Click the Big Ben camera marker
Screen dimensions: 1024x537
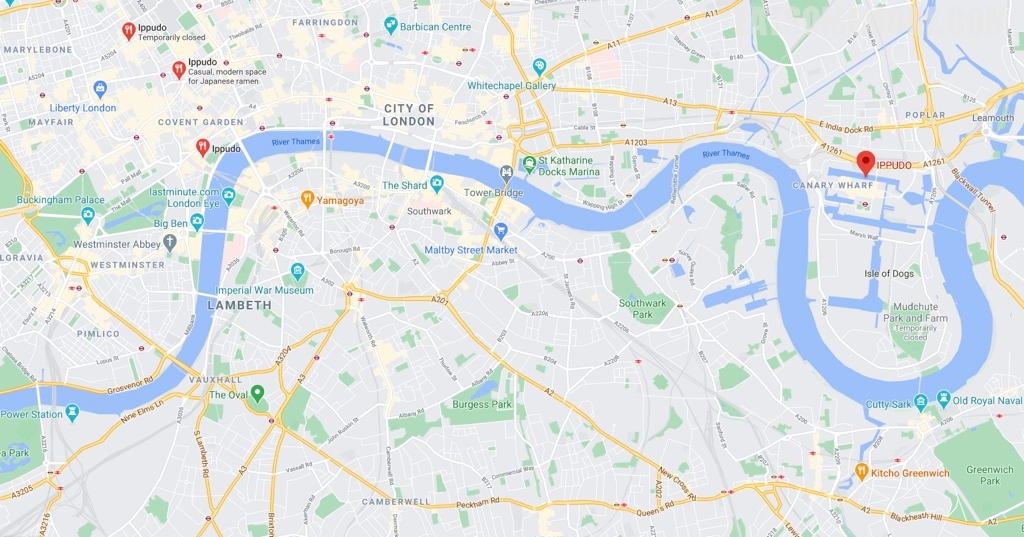(197, 222)
